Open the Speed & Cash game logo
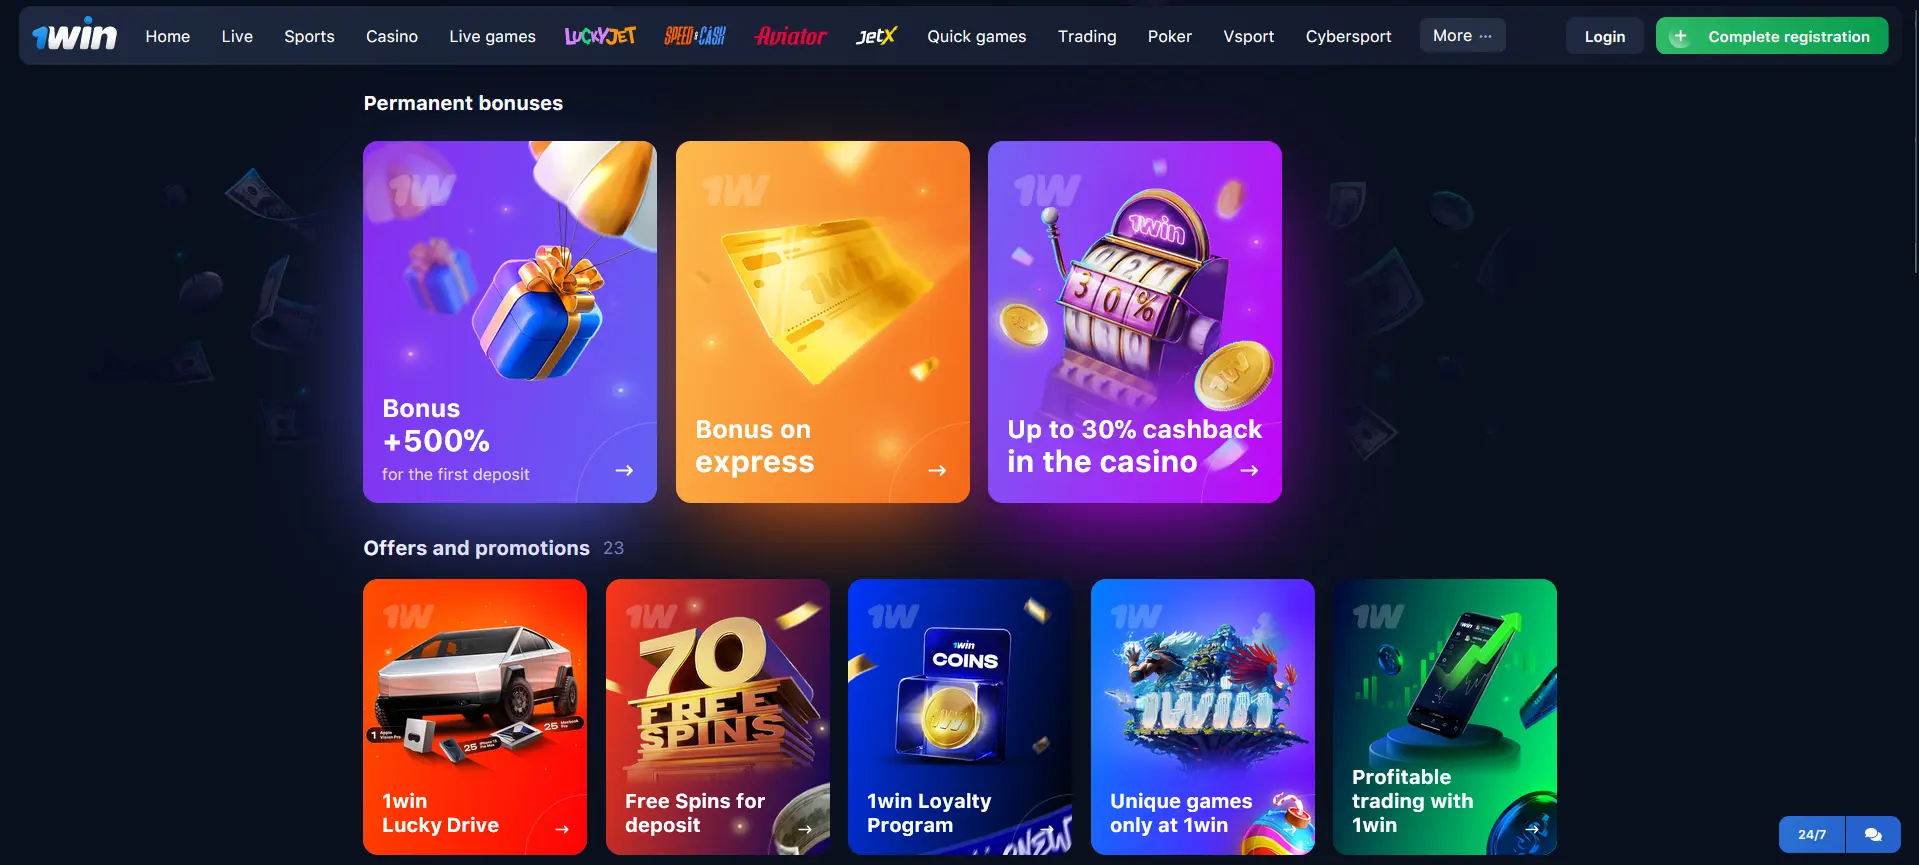This screenshot has height=865, width=1919. pyautogui.click(x=695, y=36)
